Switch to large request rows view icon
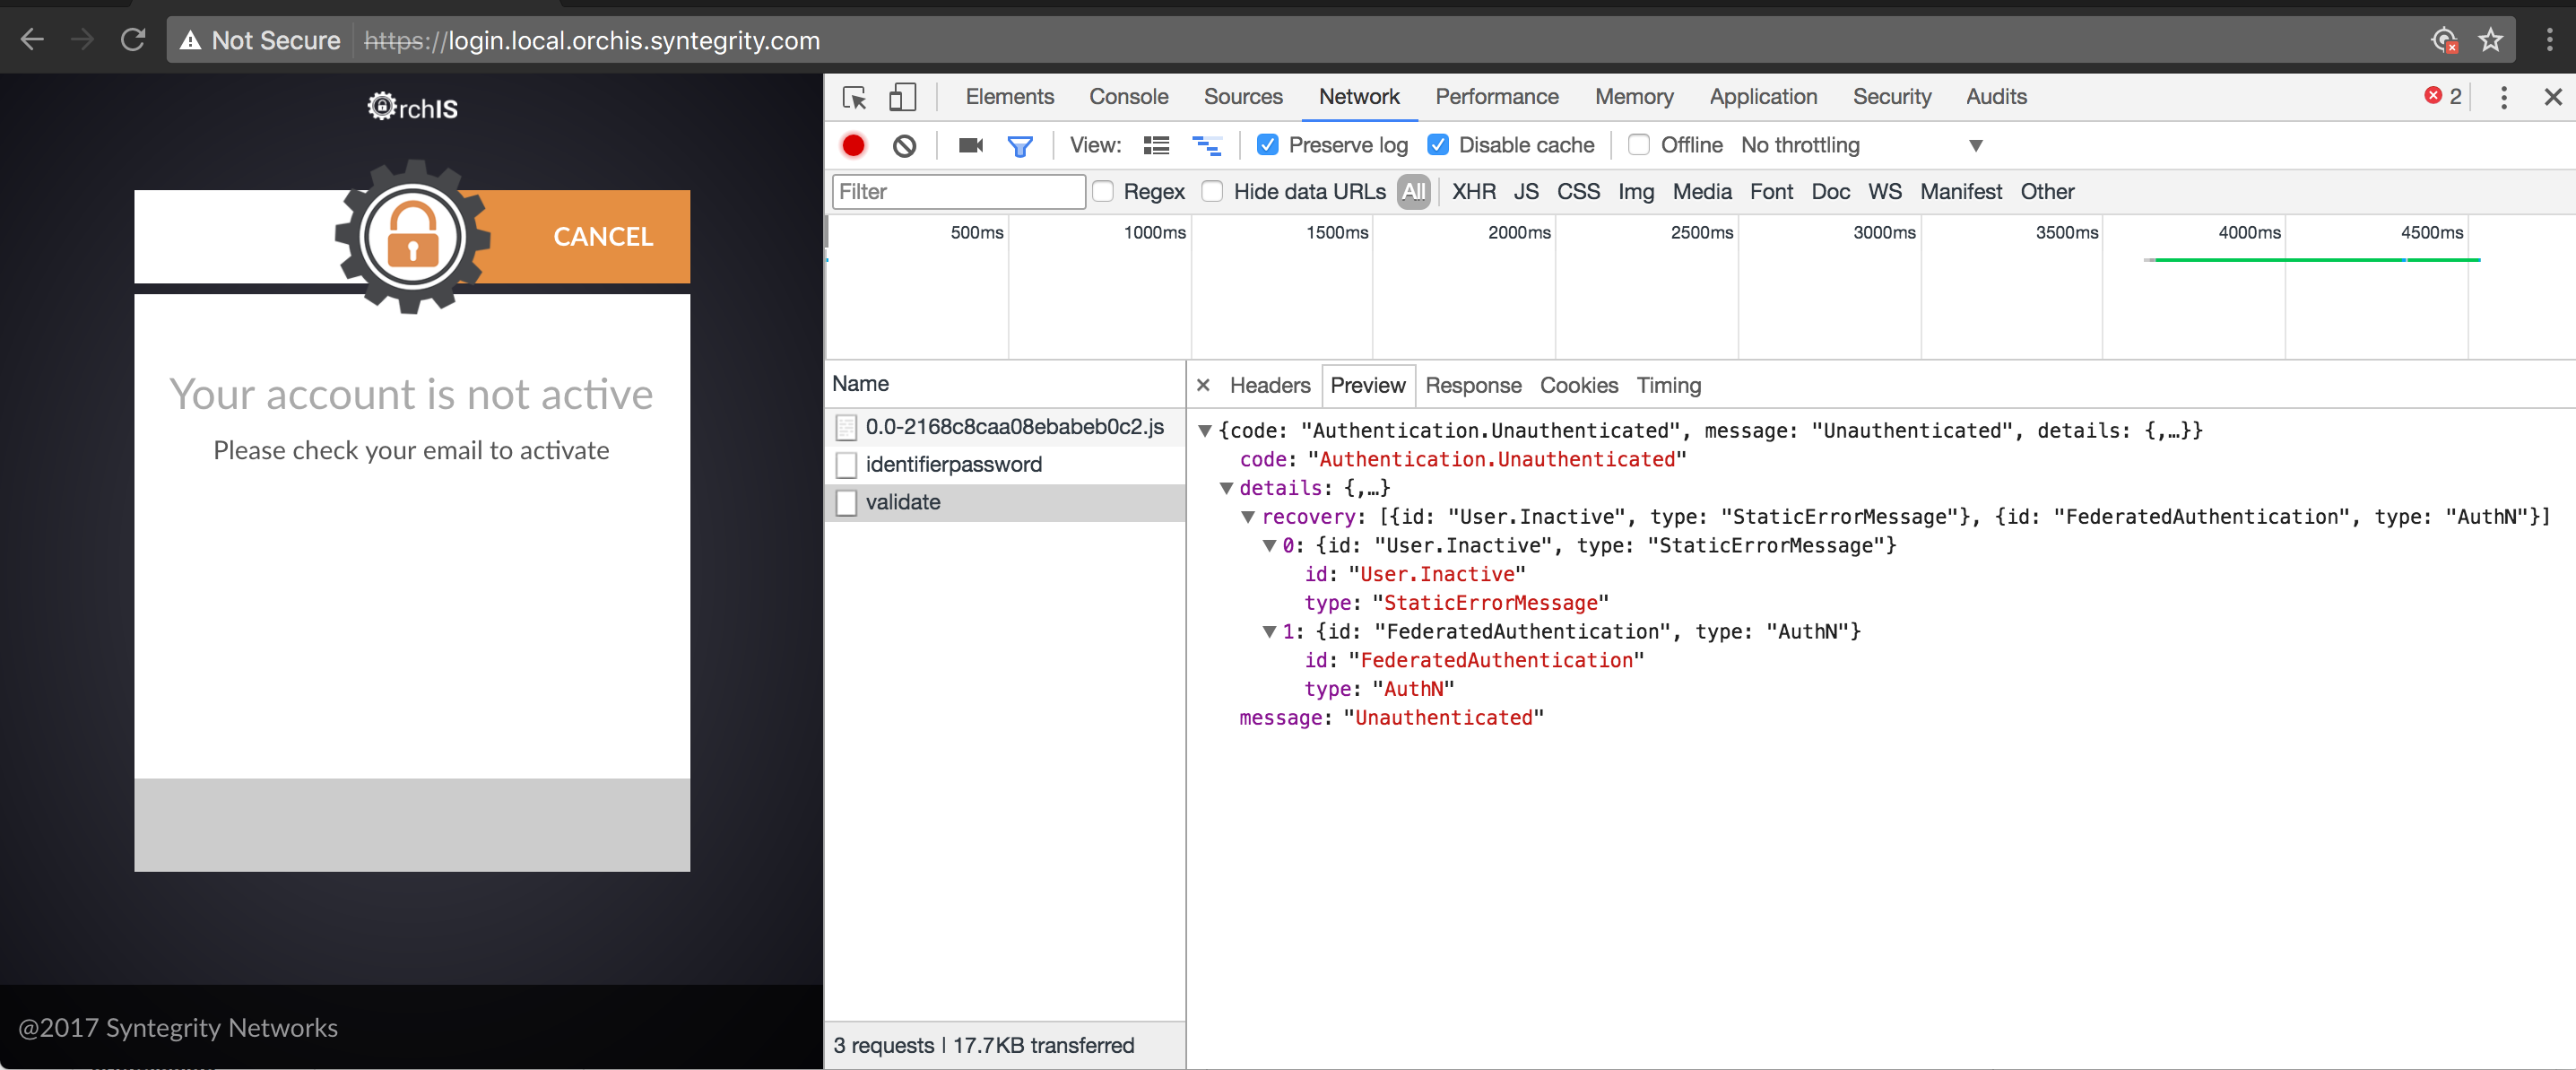 click(x=1156, y=146)
